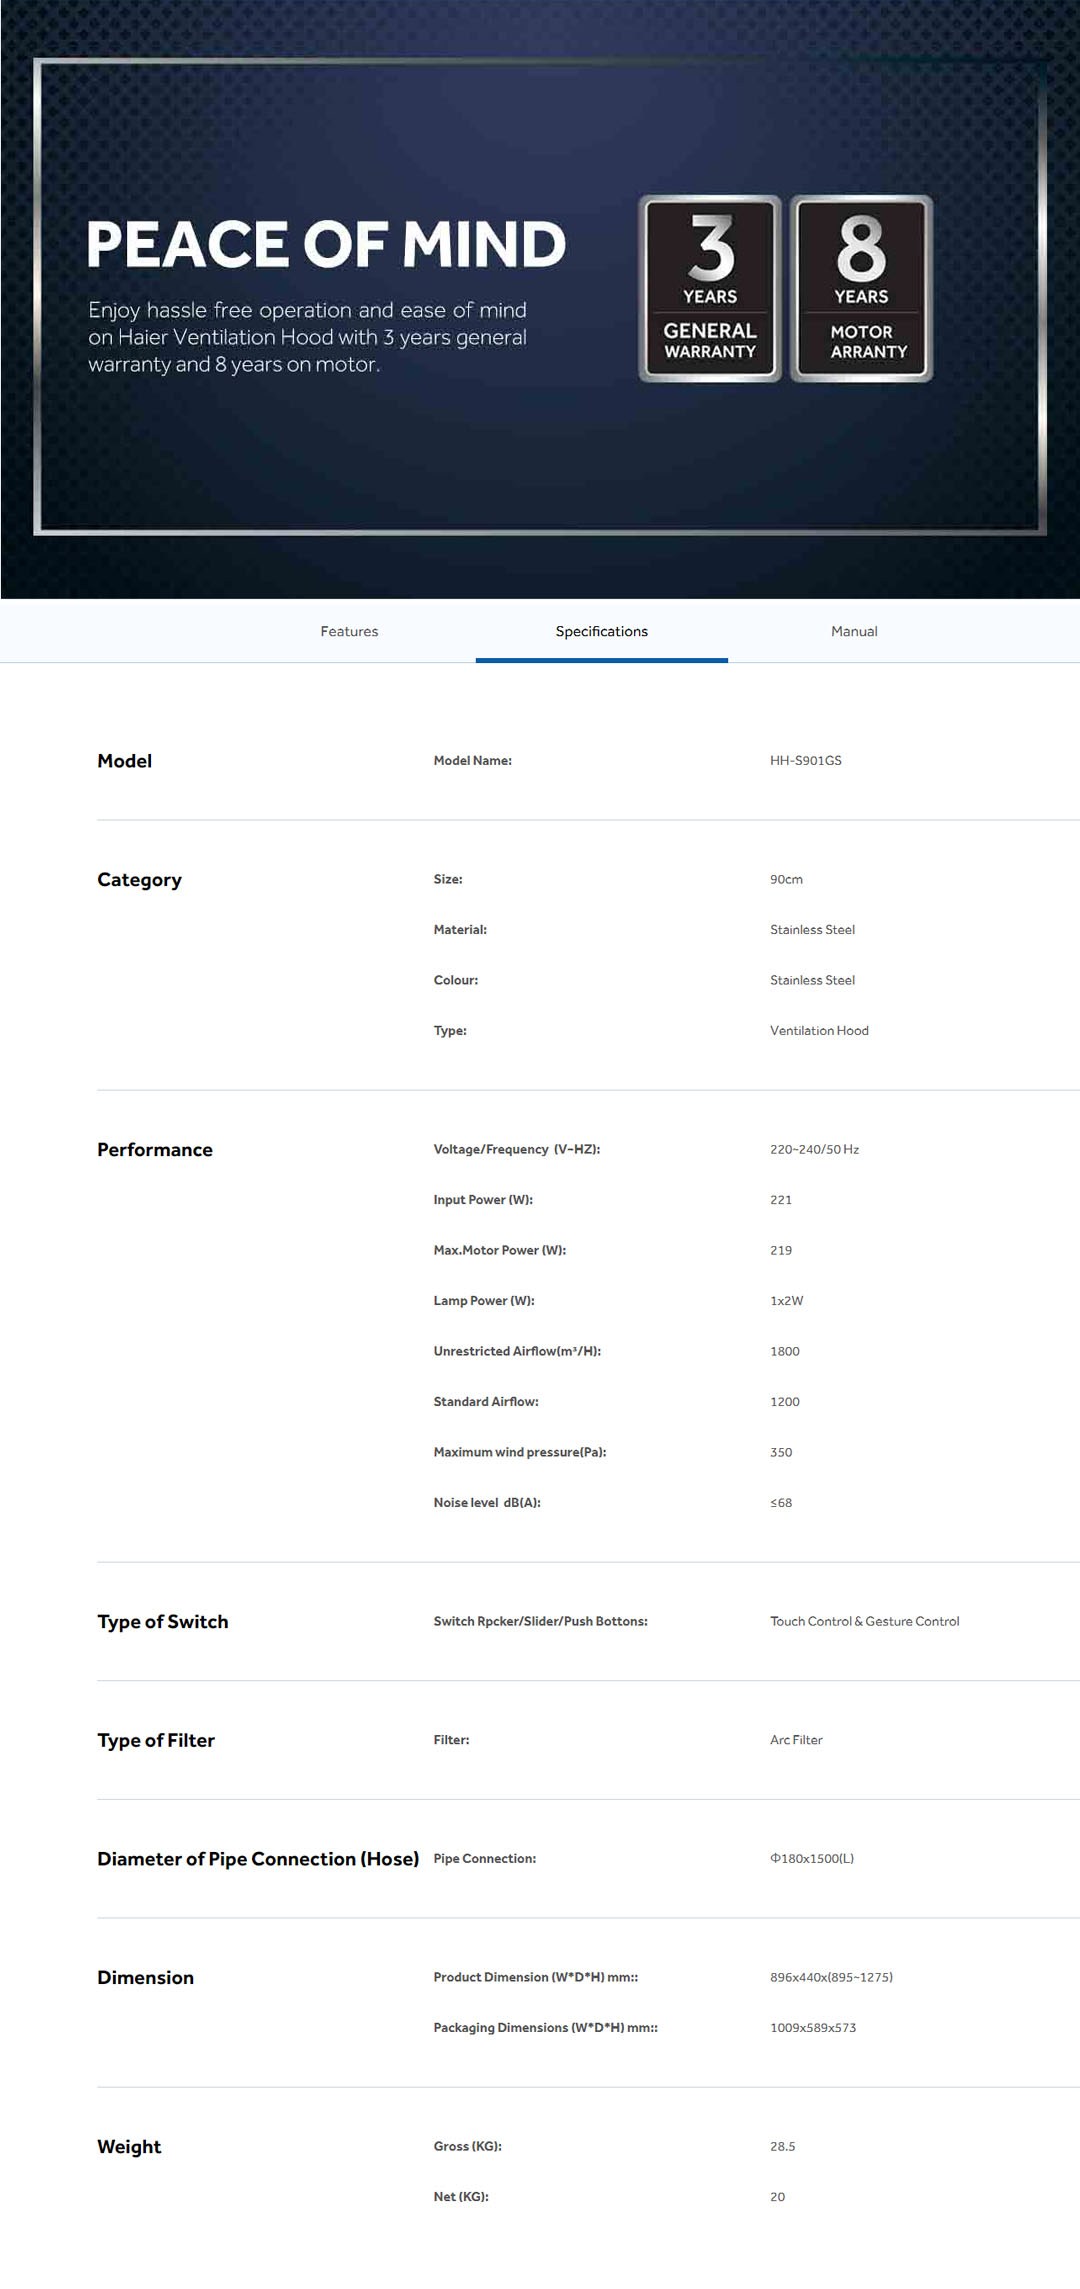This screenshot has width=1080, height=2289.
Task: Click the warranty description paragraph in banner
Action: (307, 337)
